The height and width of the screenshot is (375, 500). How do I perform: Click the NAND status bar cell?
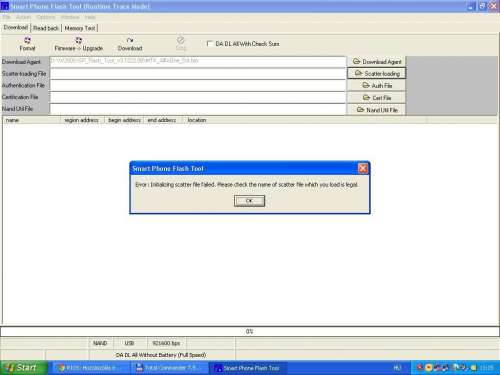[100, 343]
